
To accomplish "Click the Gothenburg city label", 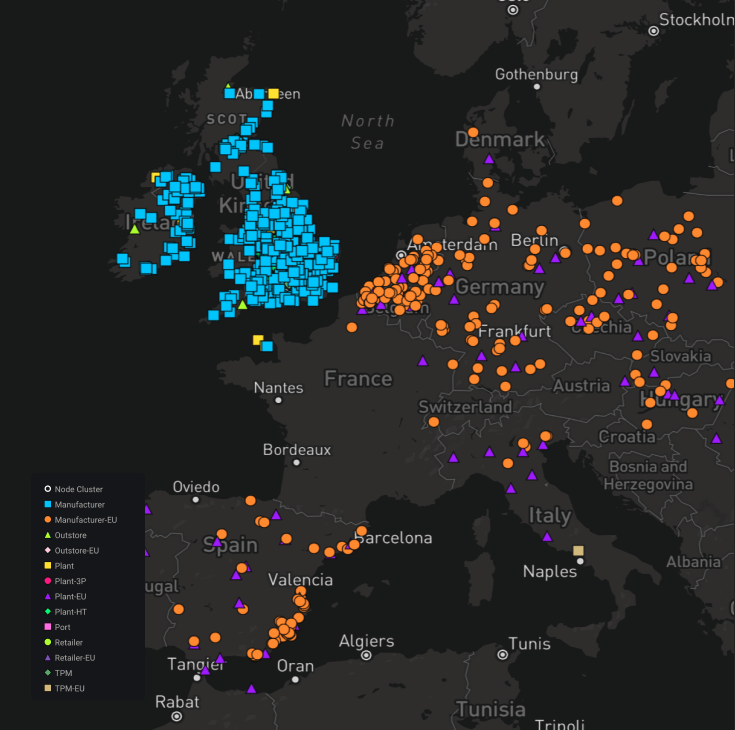I will click(536, 74).
